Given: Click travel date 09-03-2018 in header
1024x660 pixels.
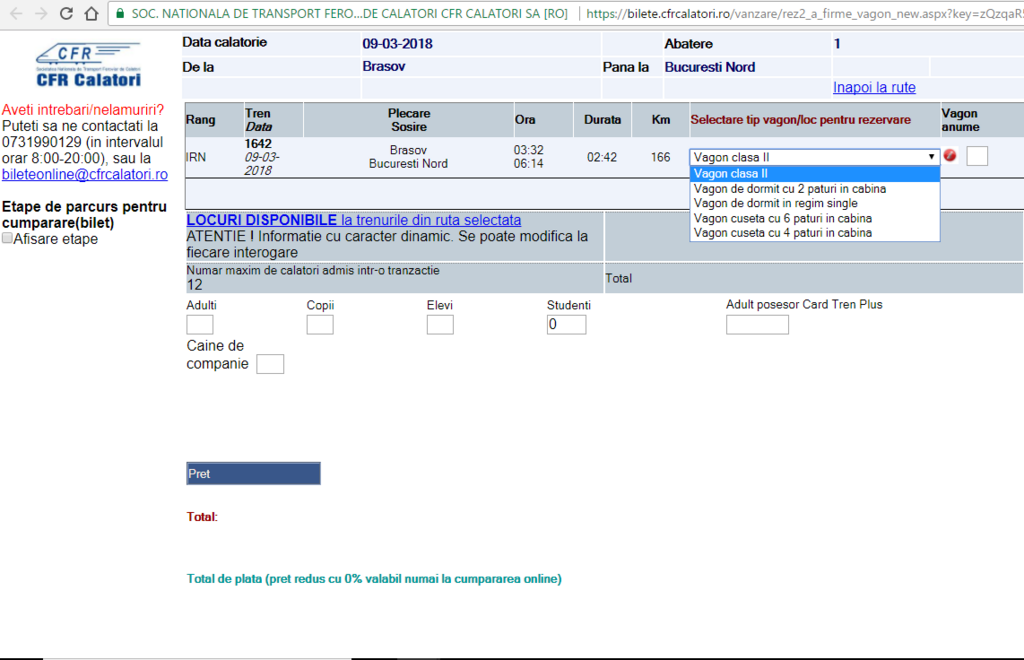Looking at the screenshot, I should click(398, 44).
